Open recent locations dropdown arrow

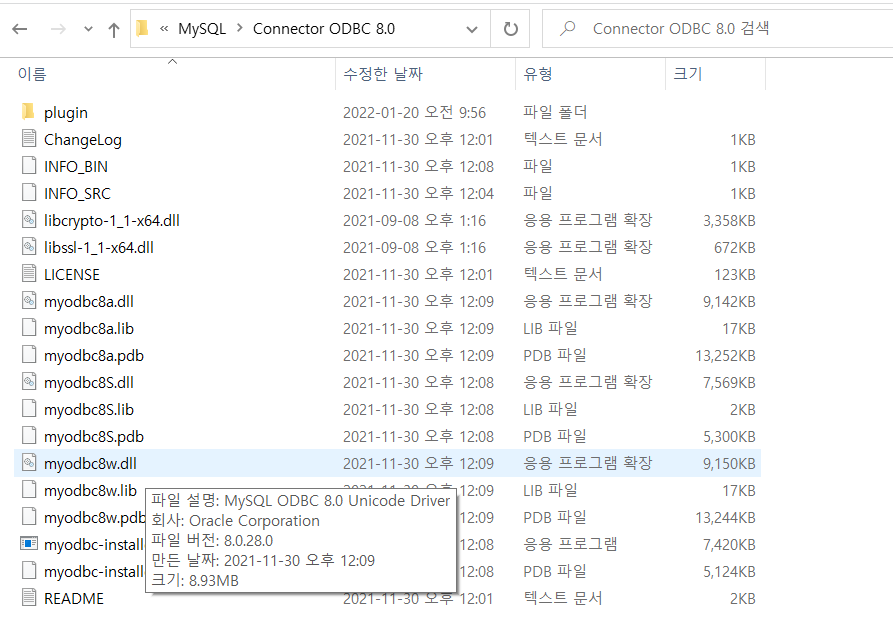pyautogui.click(x=88, y=29)
